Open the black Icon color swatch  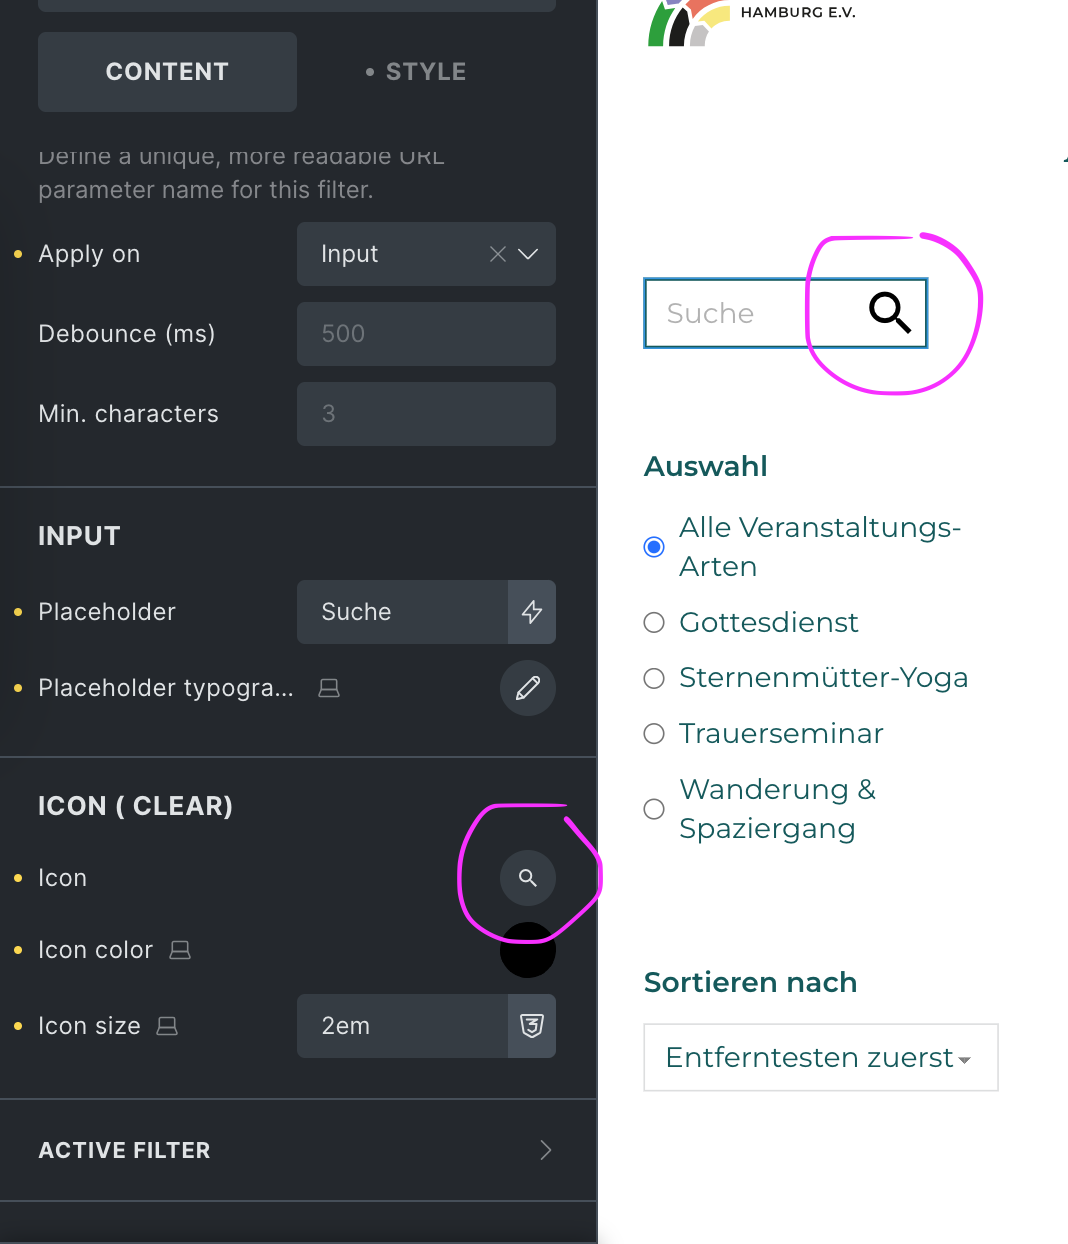coord(528,950)
